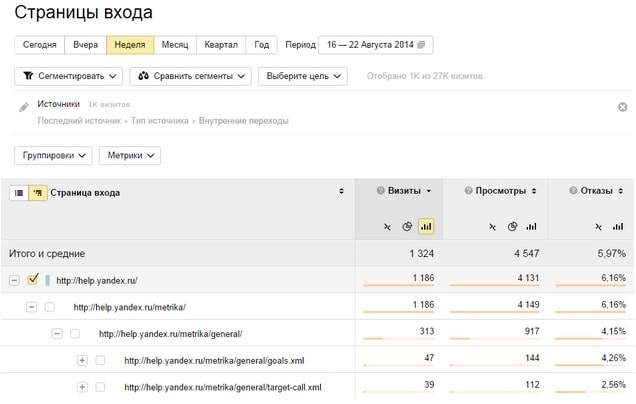
Task: Edit the Источники segment with pencil icon
Action: (24, 107)
